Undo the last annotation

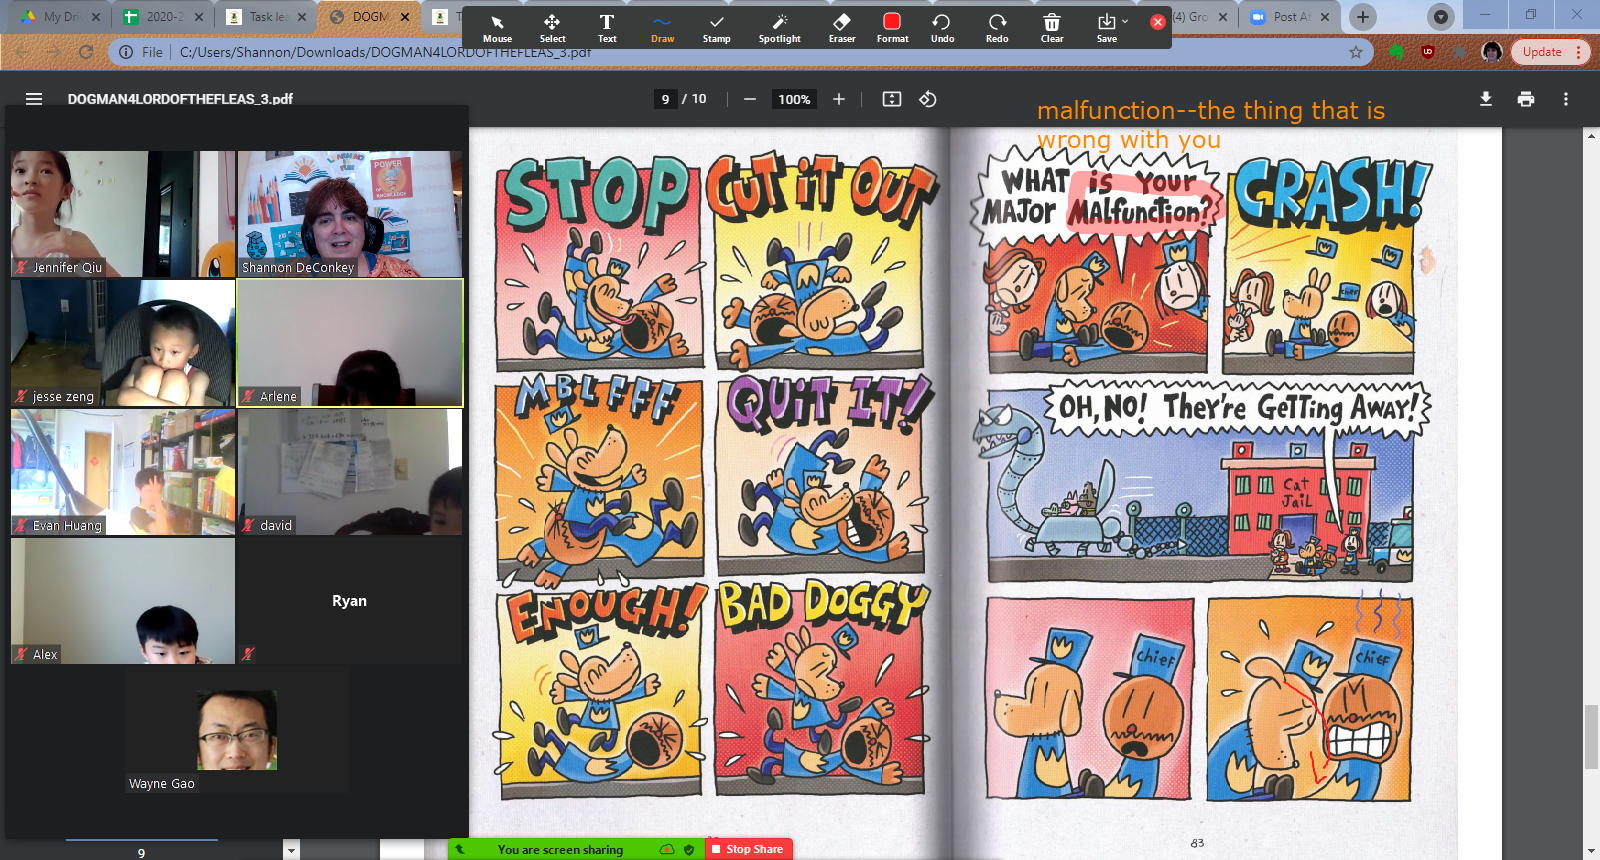942,28
